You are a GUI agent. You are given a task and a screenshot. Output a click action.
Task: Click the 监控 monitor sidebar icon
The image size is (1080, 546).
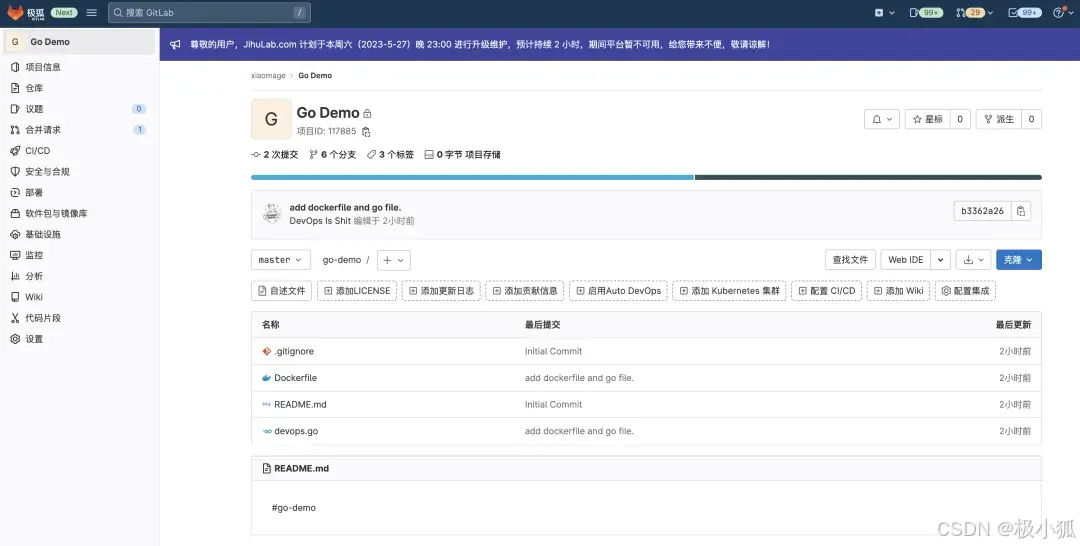click(x=15, y=255)
